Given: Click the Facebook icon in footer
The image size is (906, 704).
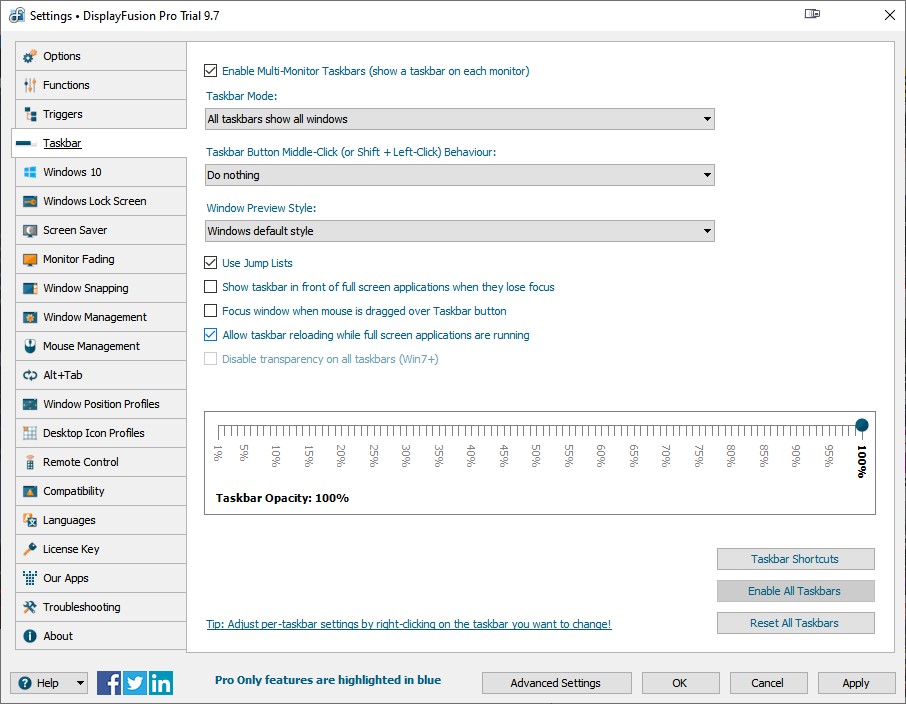Looking at the screenshot, I should 109,683.
